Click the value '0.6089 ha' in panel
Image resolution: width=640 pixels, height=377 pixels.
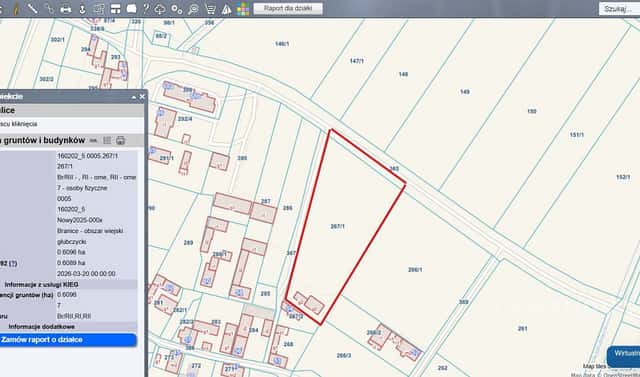[x=71, y=263]
